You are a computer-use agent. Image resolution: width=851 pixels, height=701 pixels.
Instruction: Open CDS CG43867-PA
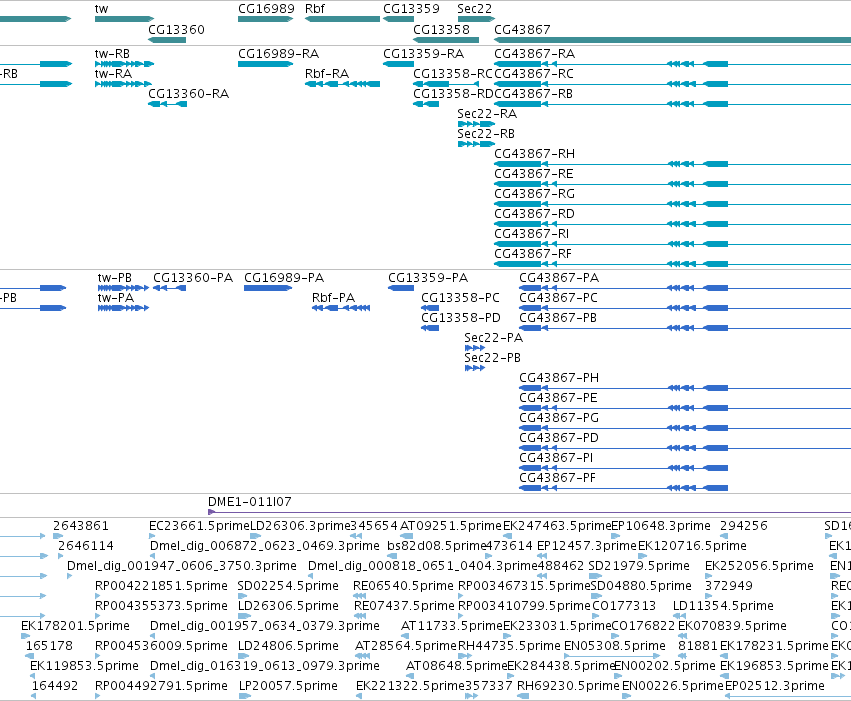point(559,278)
